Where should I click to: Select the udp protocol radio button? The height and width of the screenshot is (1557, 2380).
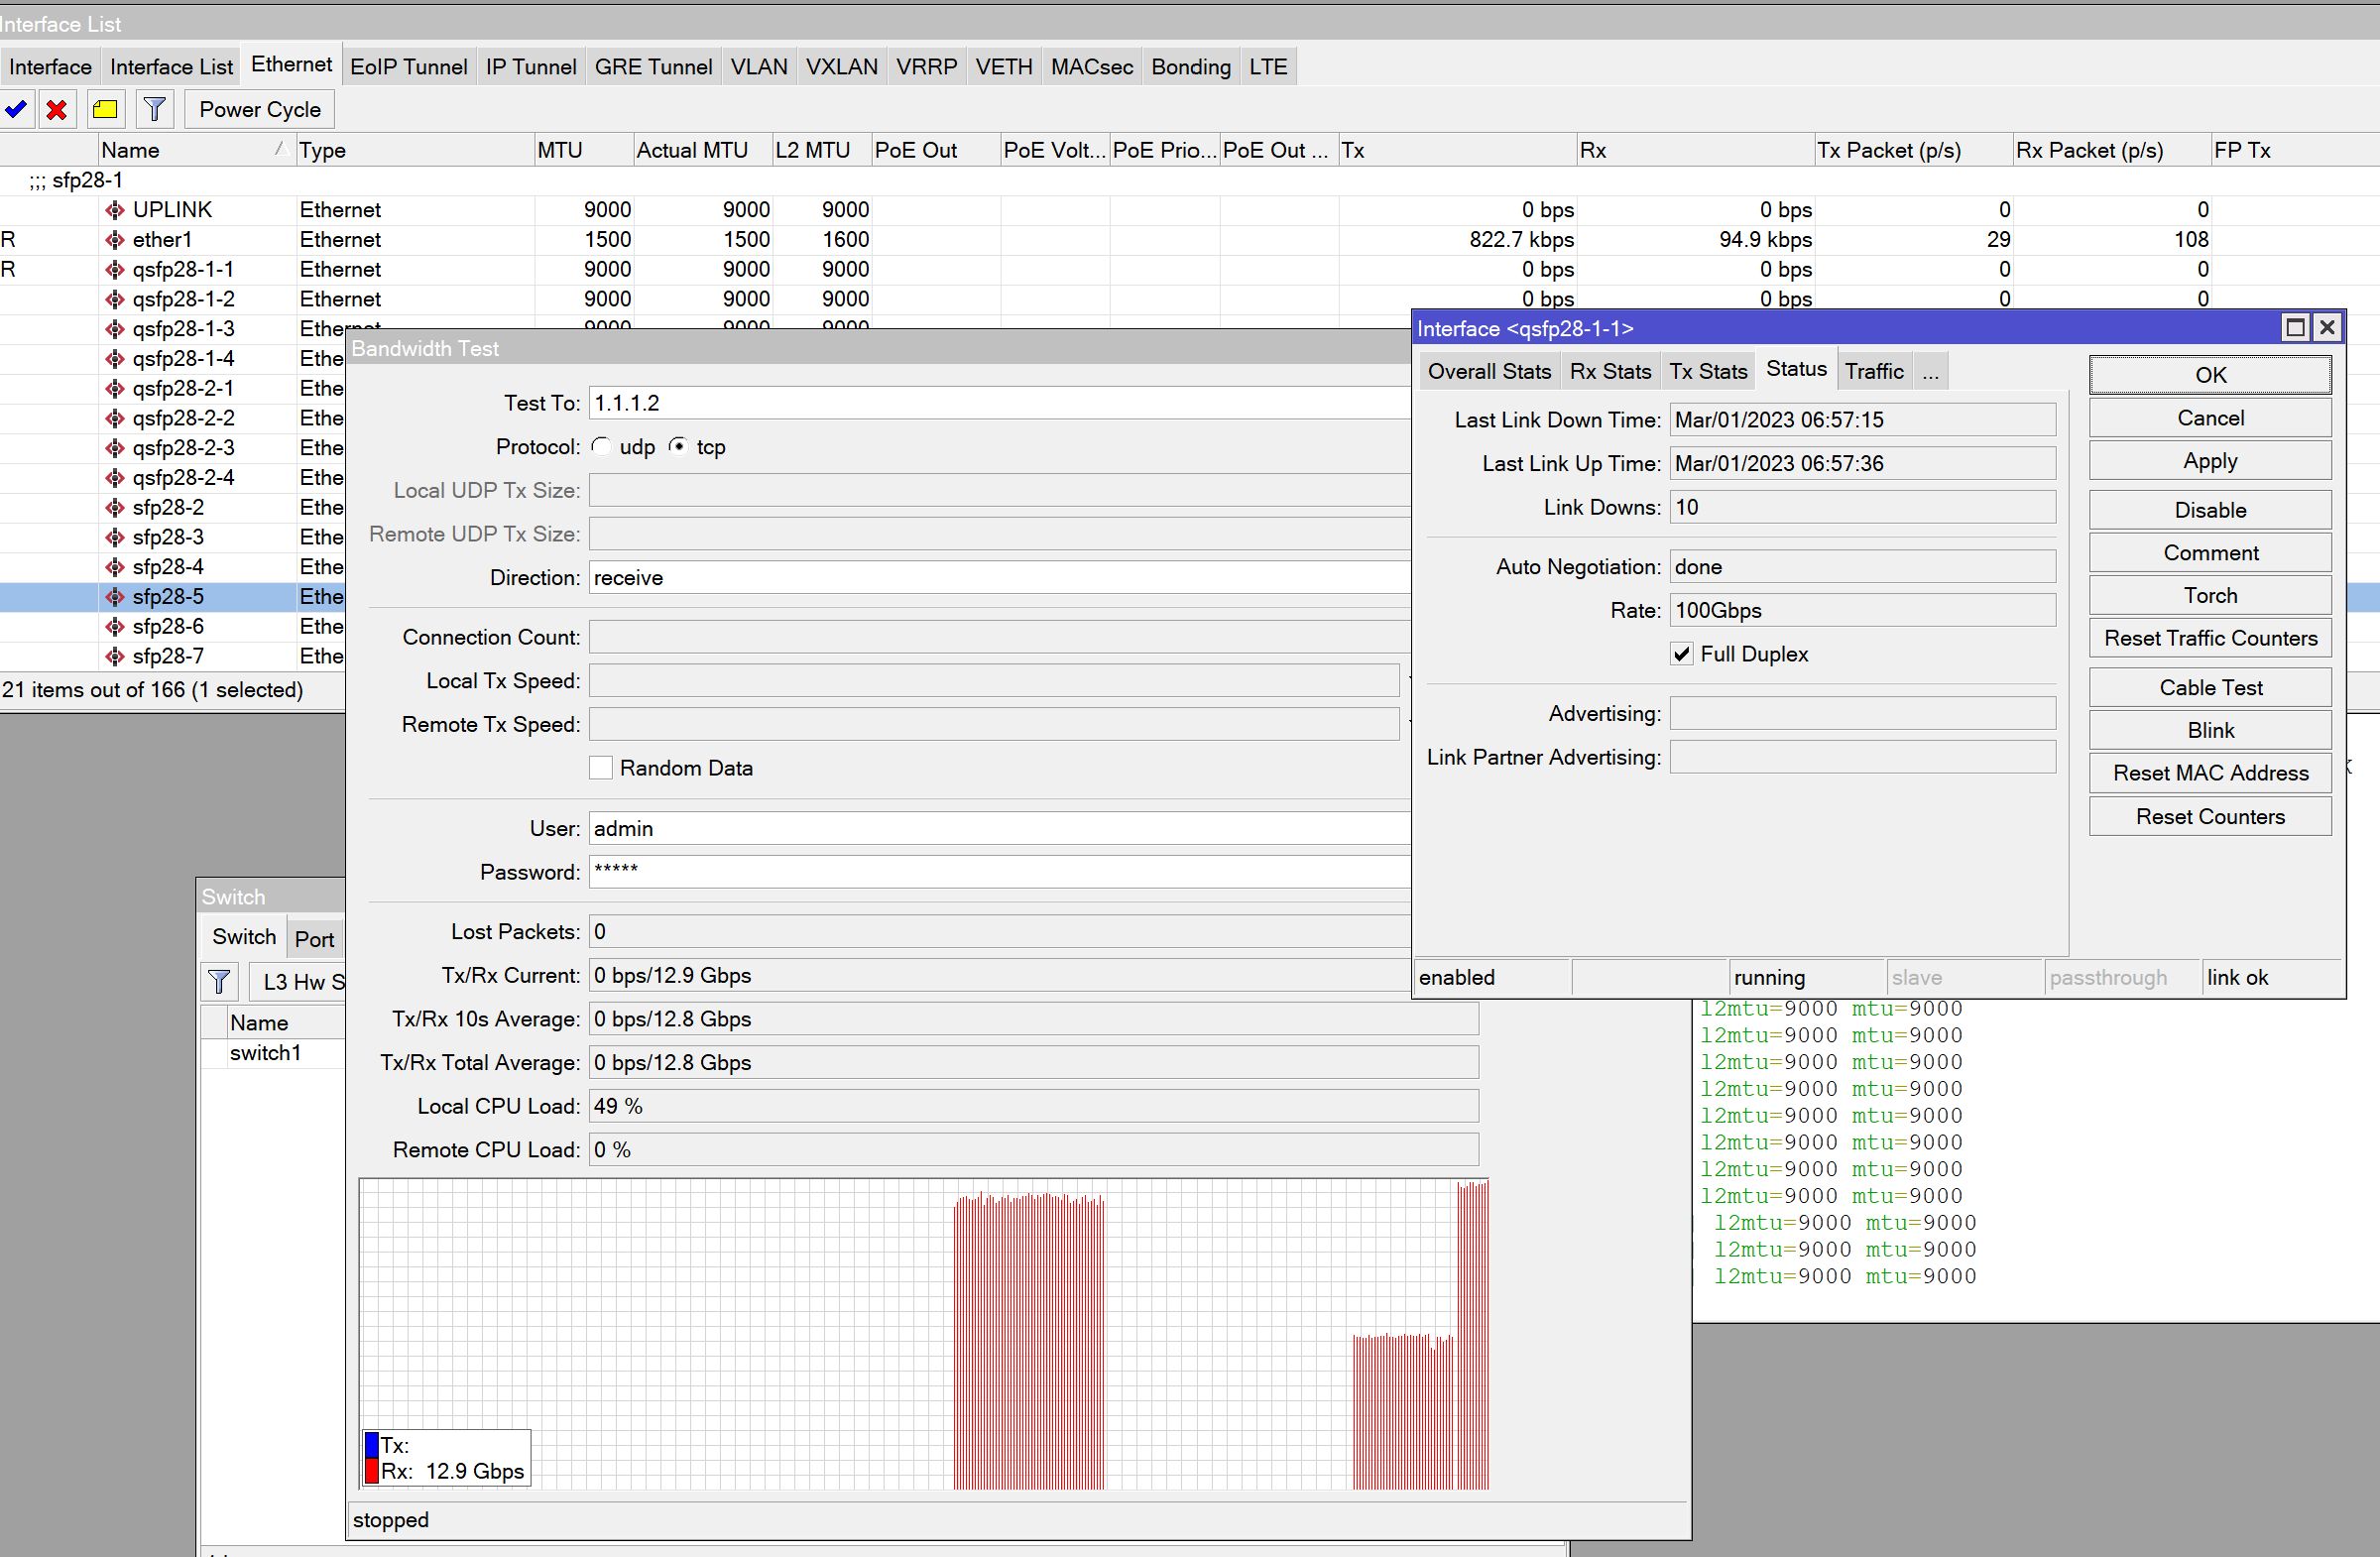(601, 446)
